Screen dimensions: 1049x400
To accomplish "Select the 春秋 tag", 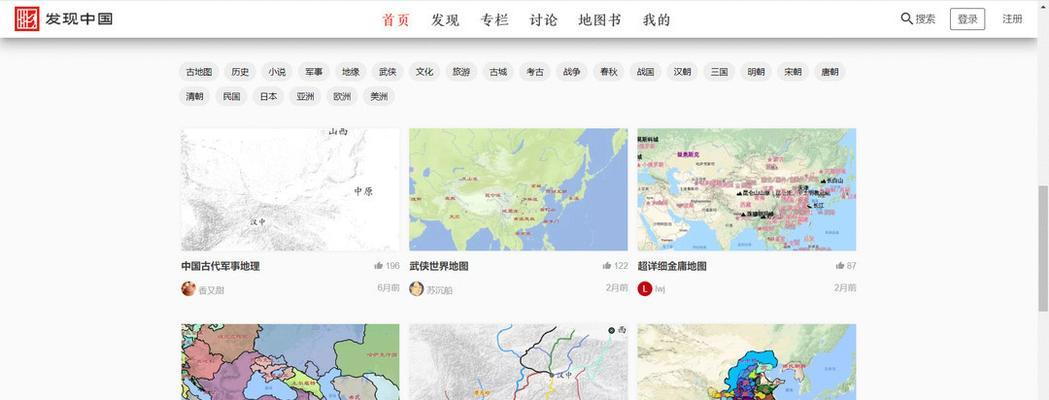I will pyautogui.click(x=609, y=72).
